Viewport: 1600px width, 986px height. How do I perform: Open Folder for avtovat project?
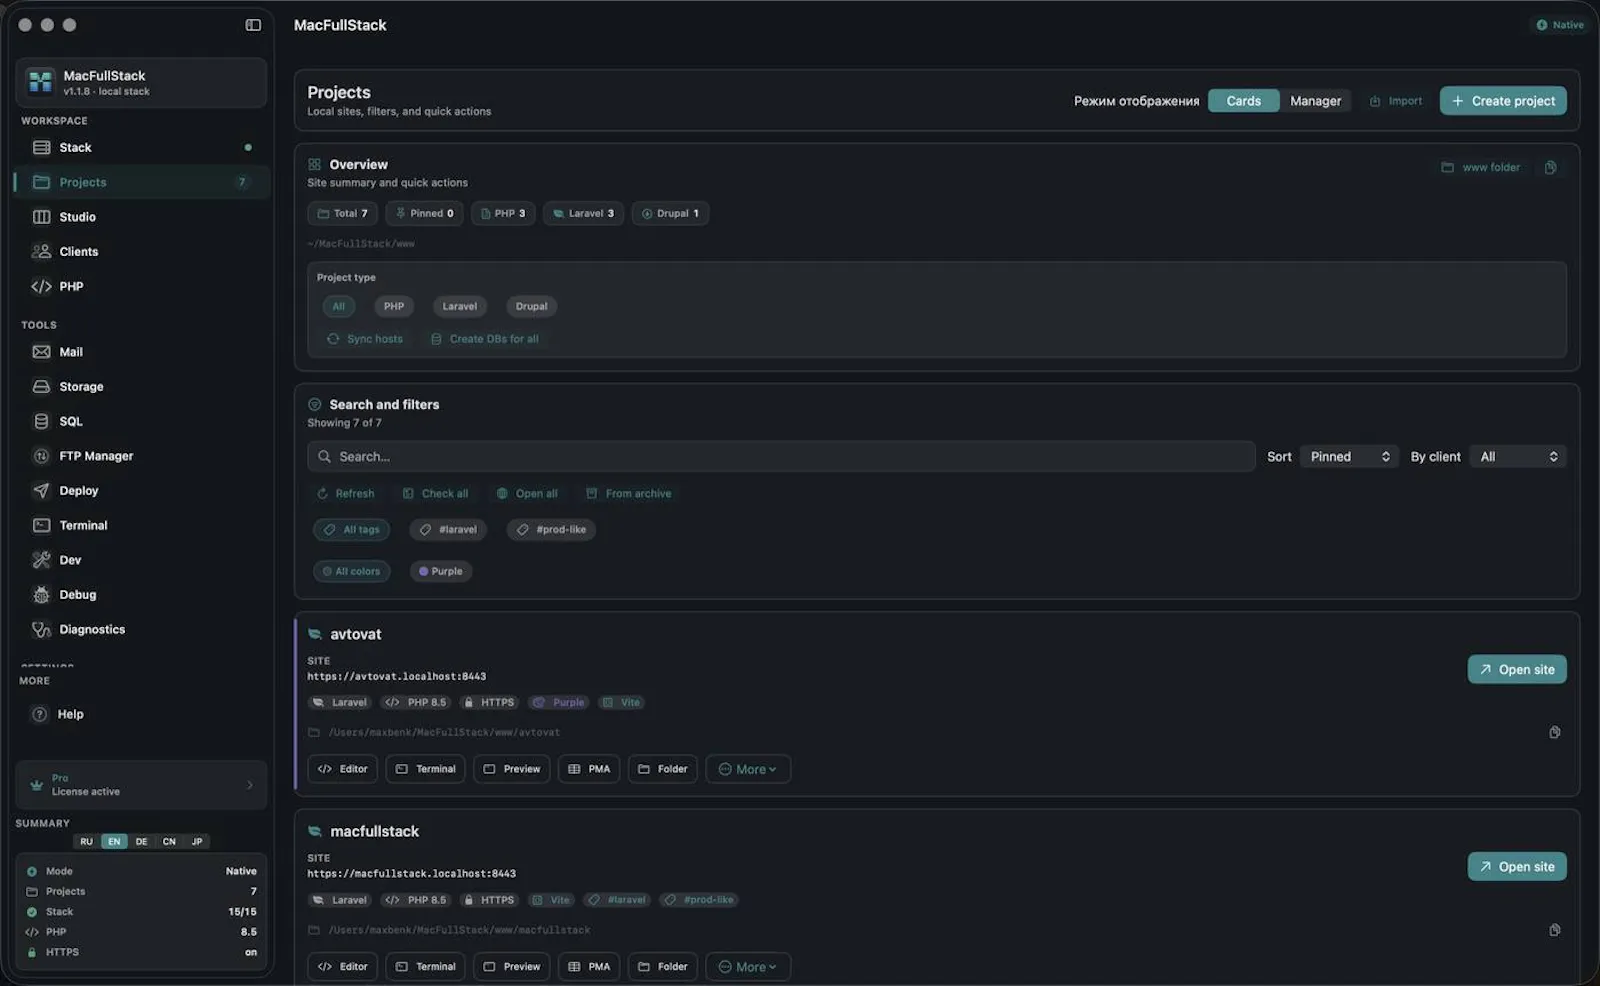point(663,769)
